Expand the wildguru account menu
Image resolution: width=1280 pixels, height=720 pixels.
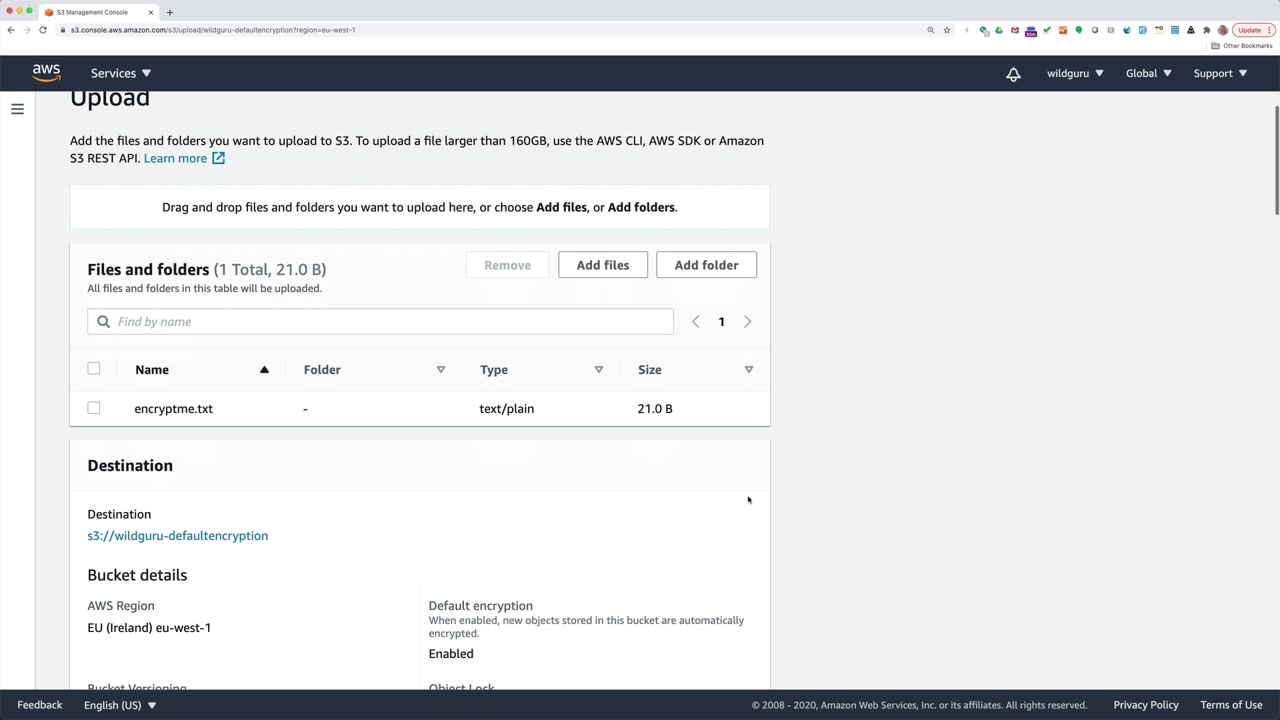click(x=1075, y=73)
